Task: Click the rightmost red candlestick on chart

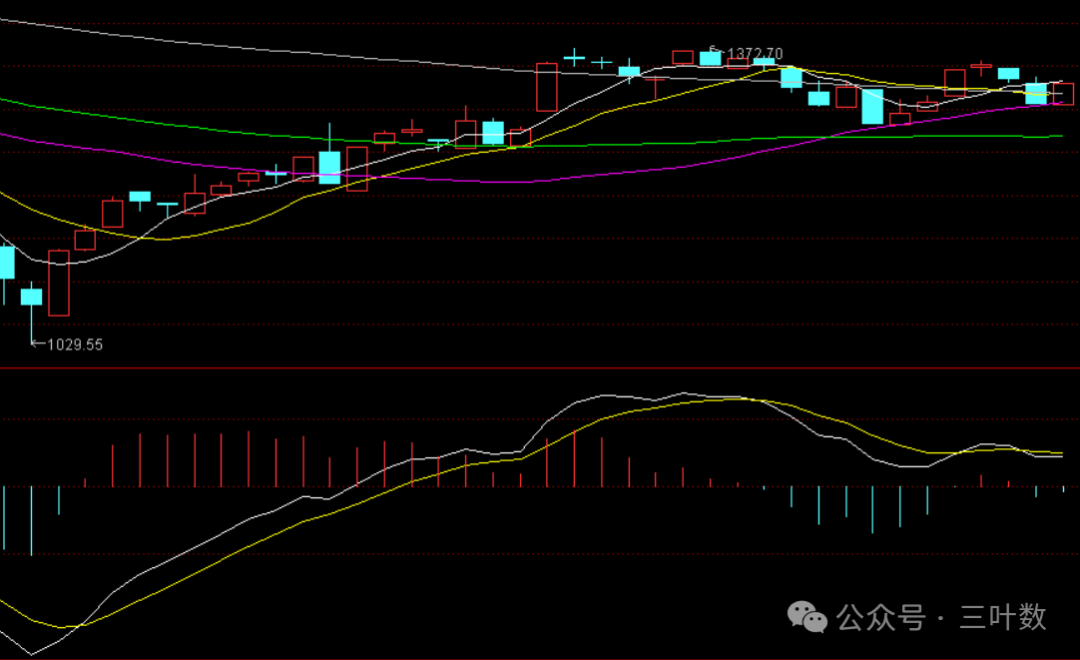Action: [1063, 93]
